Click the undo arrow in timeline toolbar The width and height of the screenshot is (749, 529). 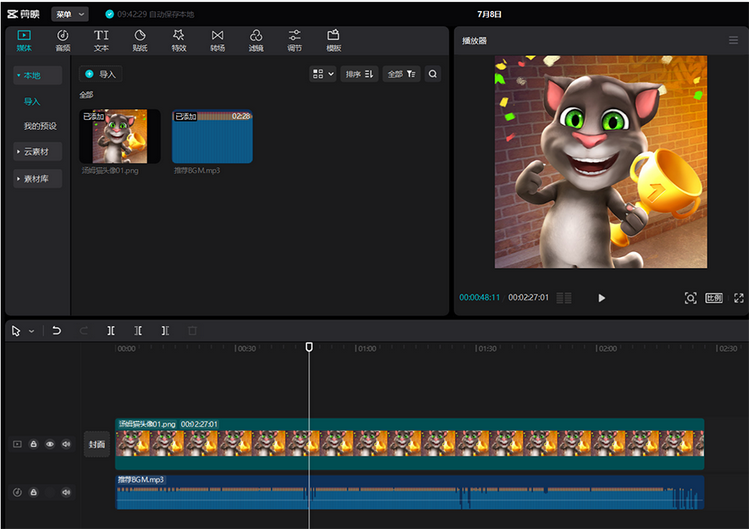[x=57, y=330]
